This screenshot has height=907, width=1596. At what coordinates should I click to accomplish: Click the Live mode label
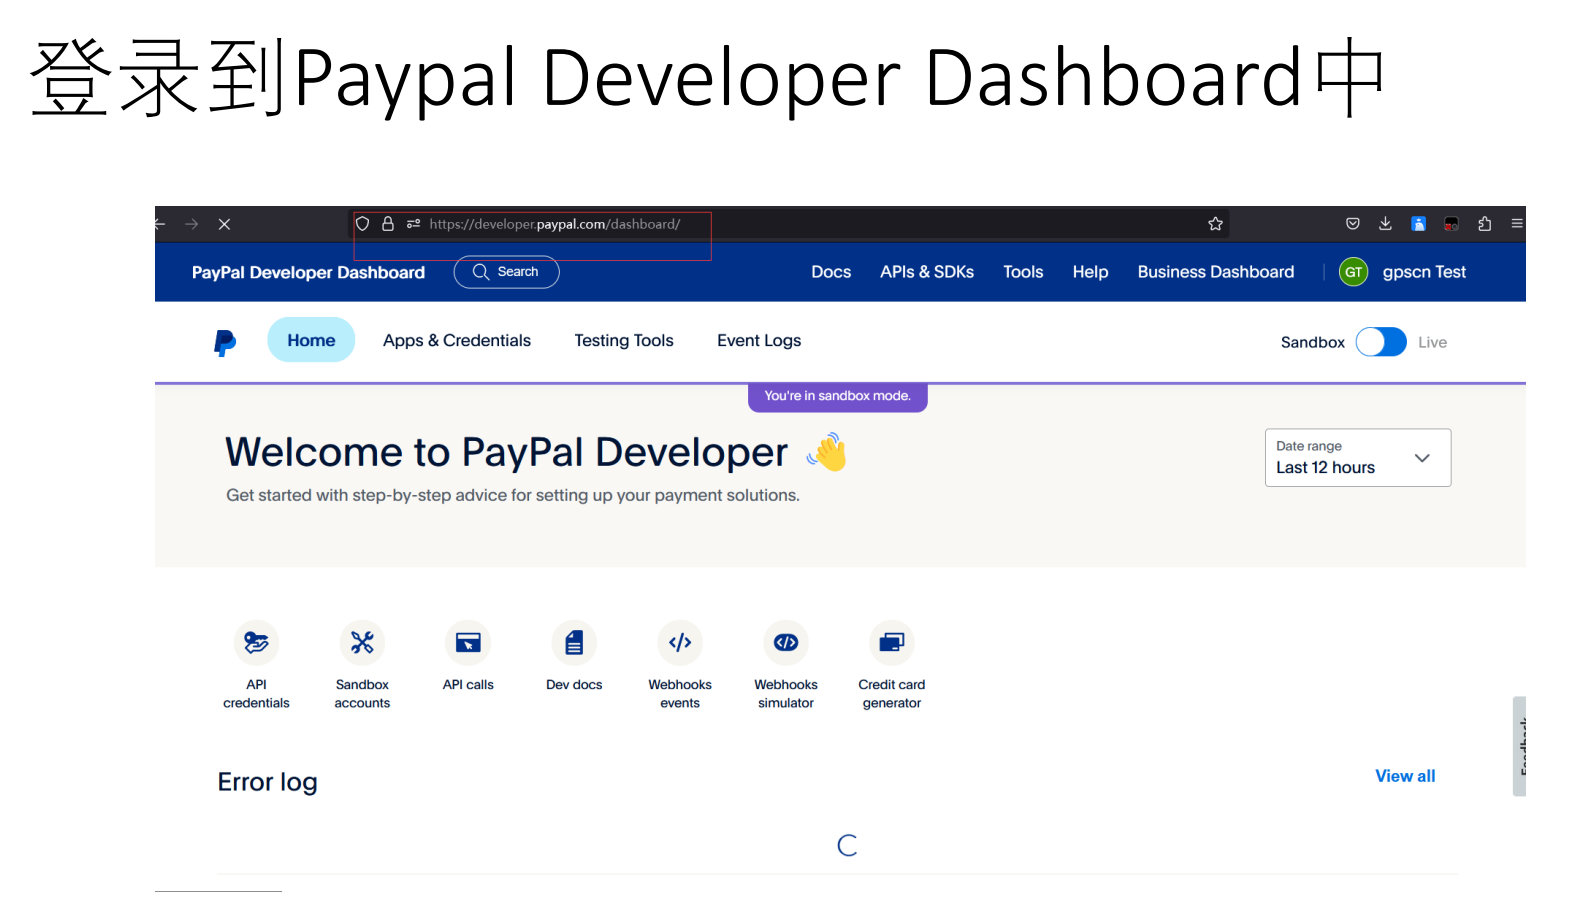1432,342
